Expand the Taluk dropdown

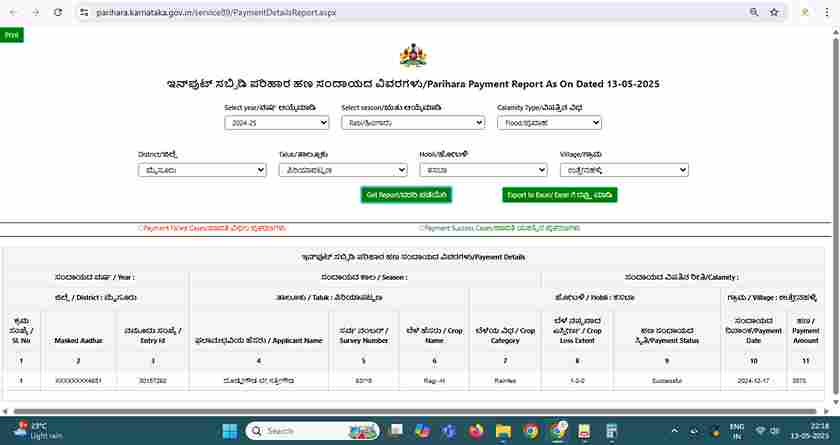pos(343,170)
